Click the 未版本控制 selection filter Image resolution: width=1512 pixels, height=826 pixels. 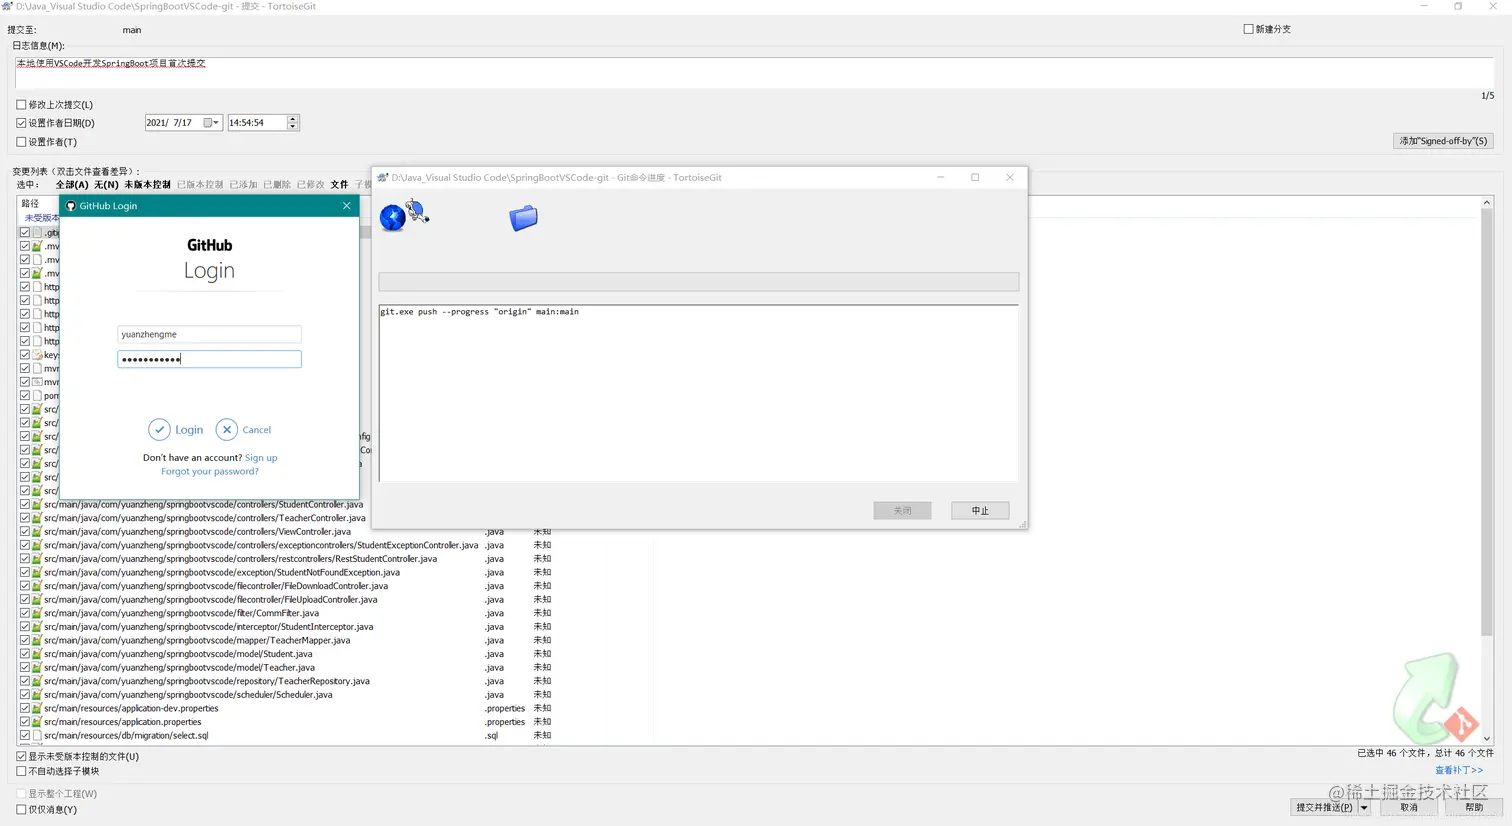click(x=147, y=185)
